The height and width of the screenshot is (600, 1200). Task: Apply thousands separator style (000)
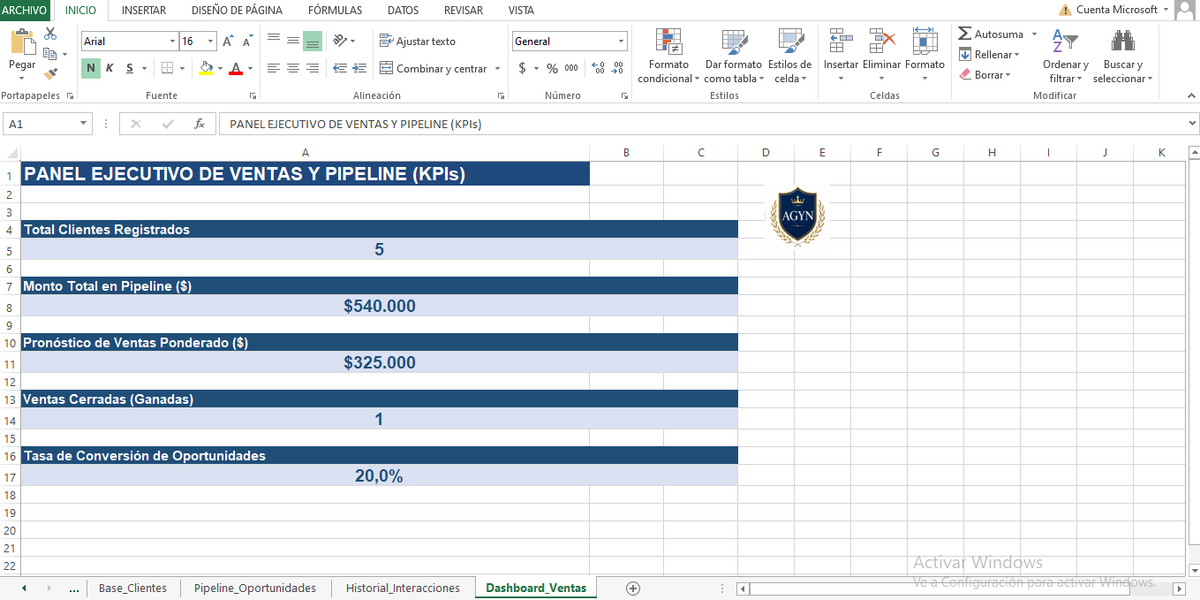tap(571, 68)
